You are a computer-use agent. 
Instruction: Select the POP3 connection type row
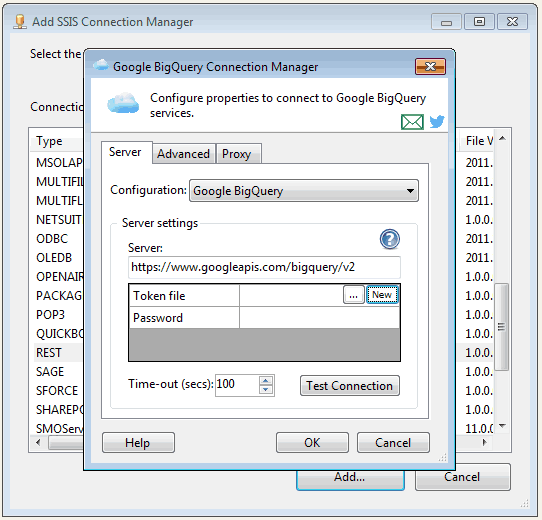pos(58,315)
